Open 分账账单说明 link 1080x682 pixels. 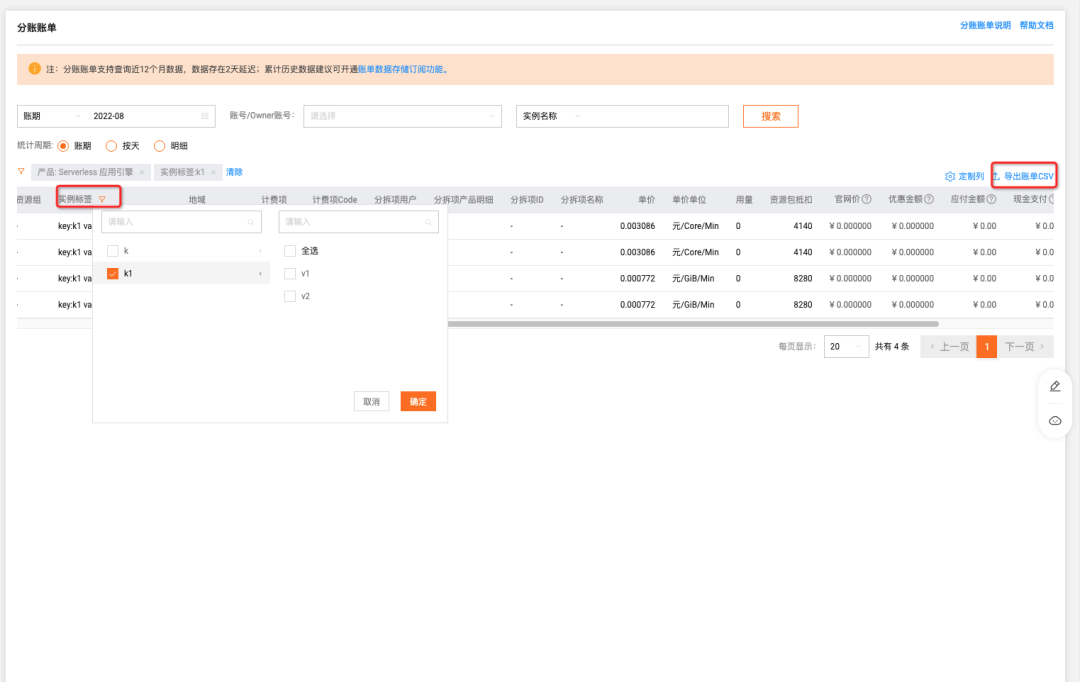tap(985, 25)
